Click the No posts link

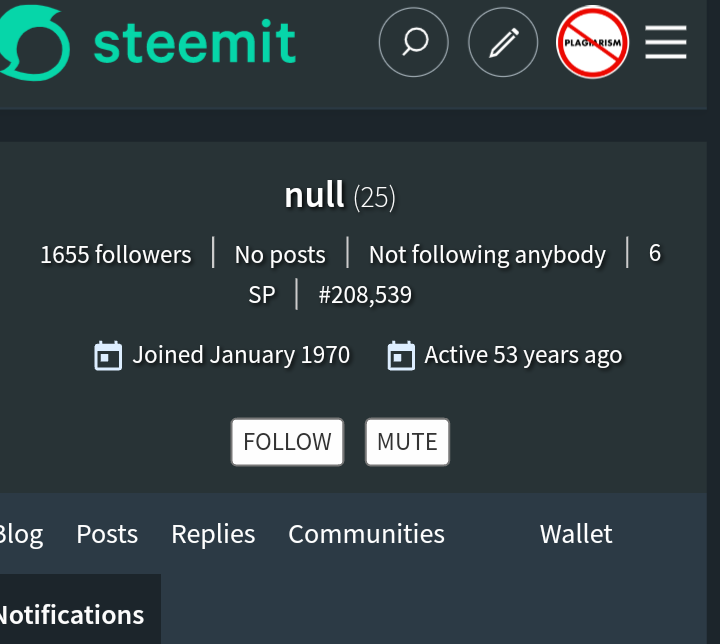pos(280,255)
